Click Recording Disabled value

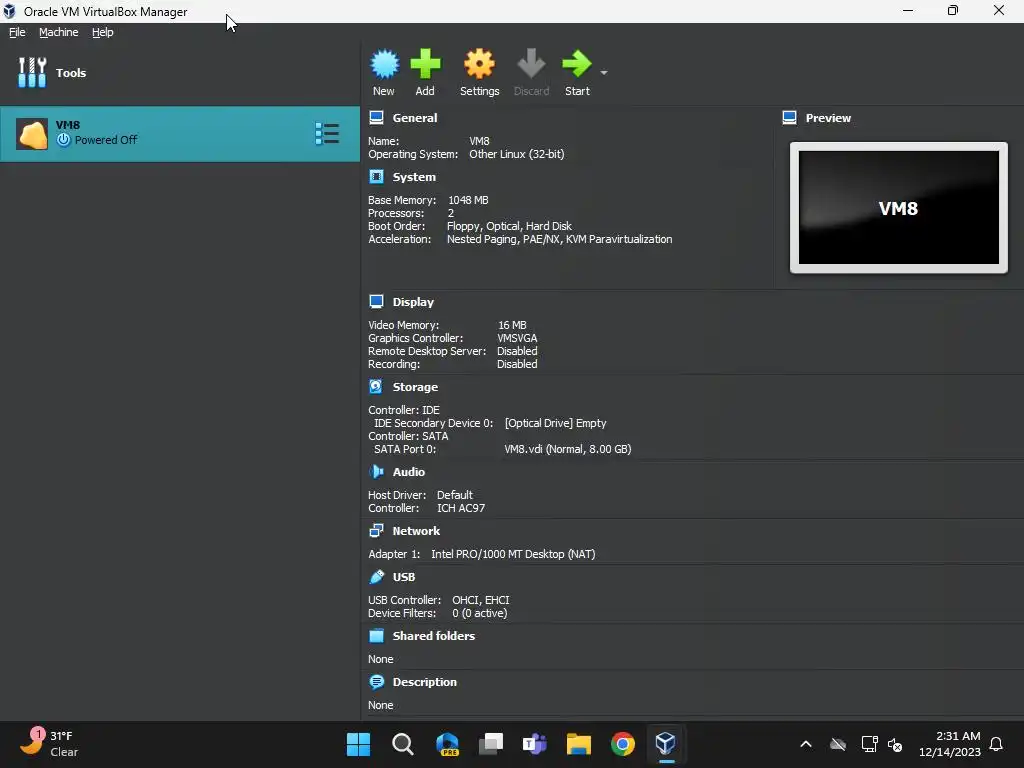point(517,364)
